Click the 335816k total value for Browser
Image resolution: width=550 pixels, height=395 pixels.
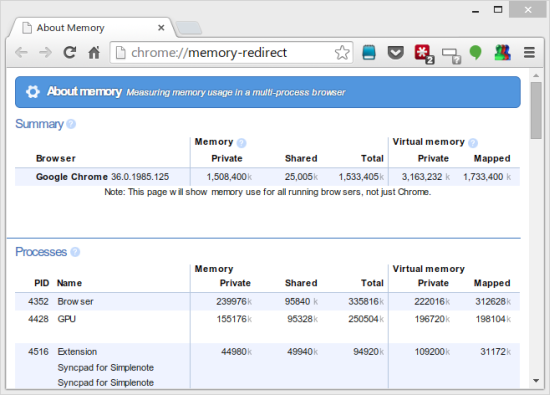click(x=366, y=301)
